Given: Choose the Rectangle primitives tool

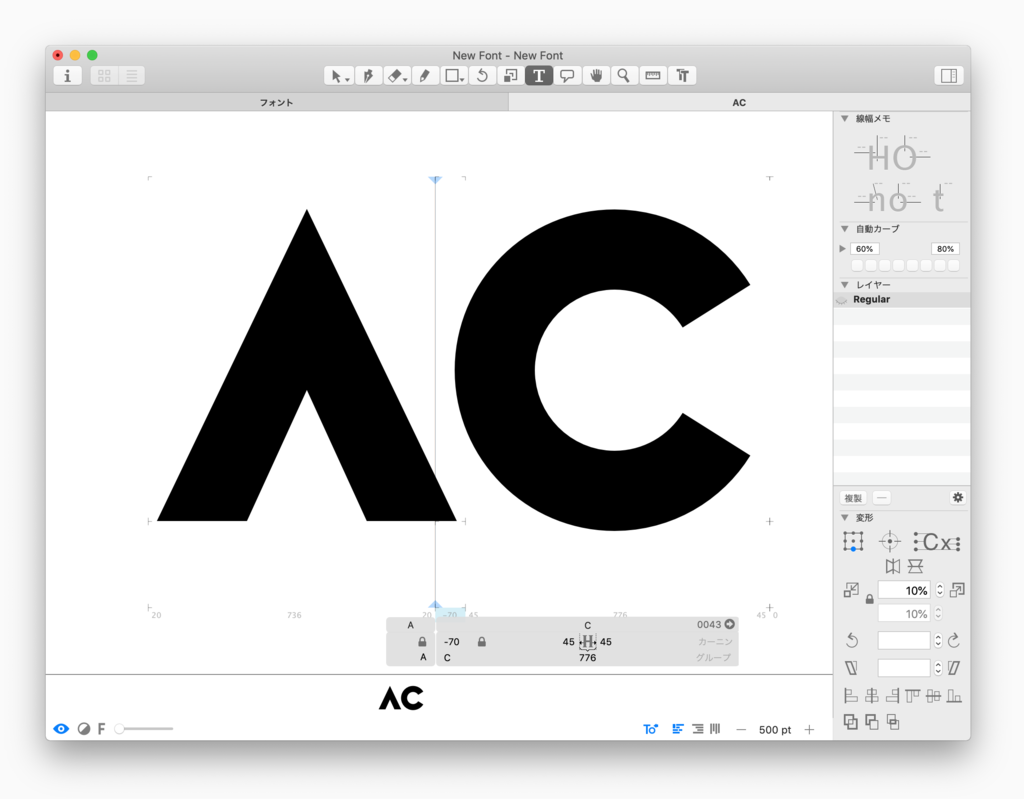Looking at the screenshot, I should 454,76.
